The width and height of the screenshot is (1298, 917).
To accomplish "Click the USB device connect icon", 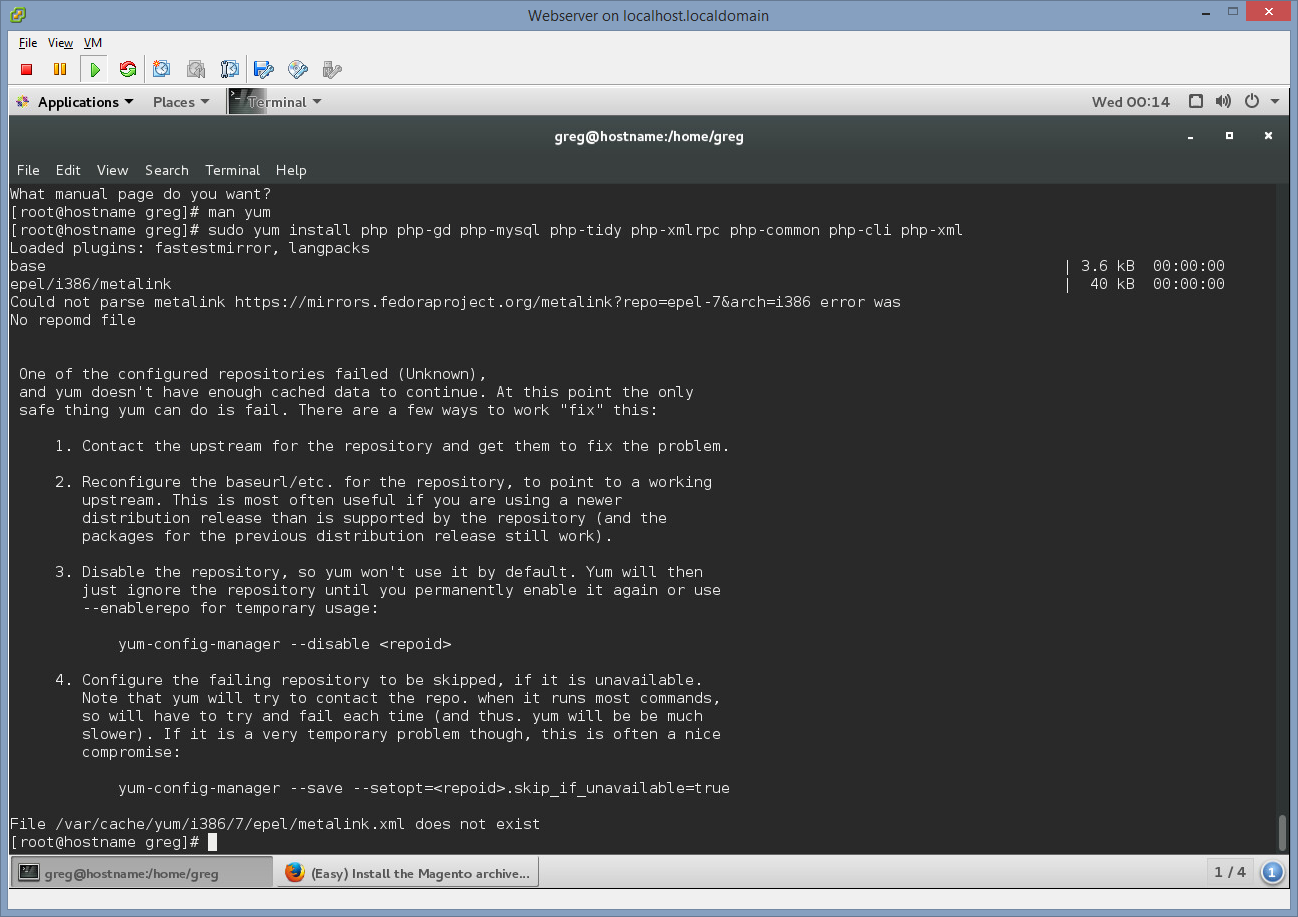I will 332,69.
